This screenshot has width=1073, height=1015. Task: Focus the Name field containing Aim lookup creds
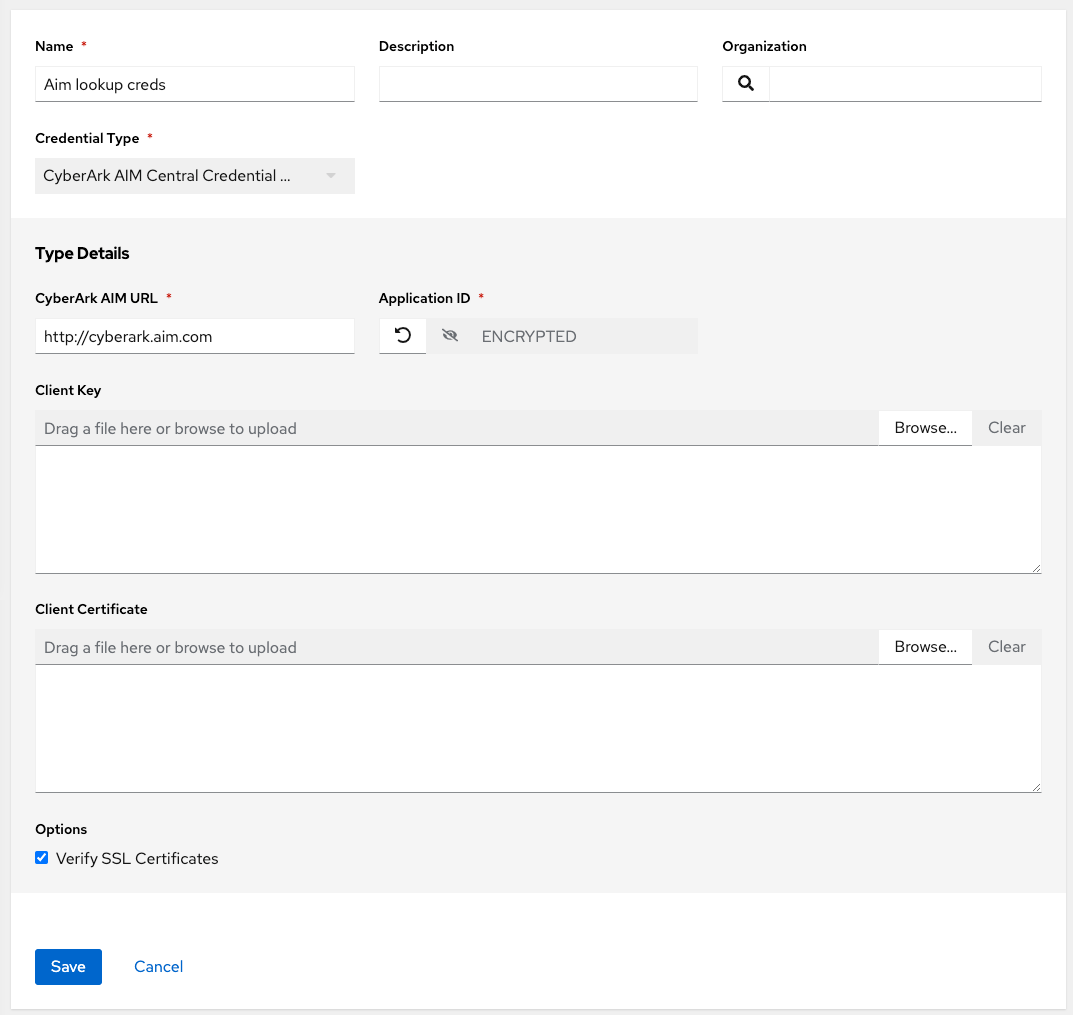coord(194,85)
